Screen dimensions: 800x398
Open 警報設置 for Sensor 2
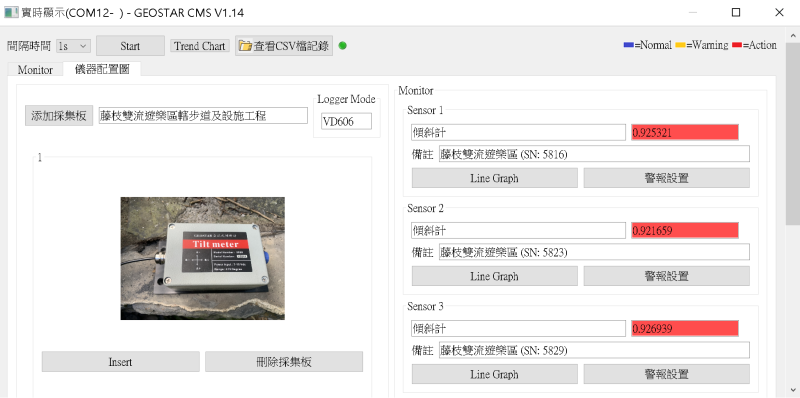coord(667,276)
